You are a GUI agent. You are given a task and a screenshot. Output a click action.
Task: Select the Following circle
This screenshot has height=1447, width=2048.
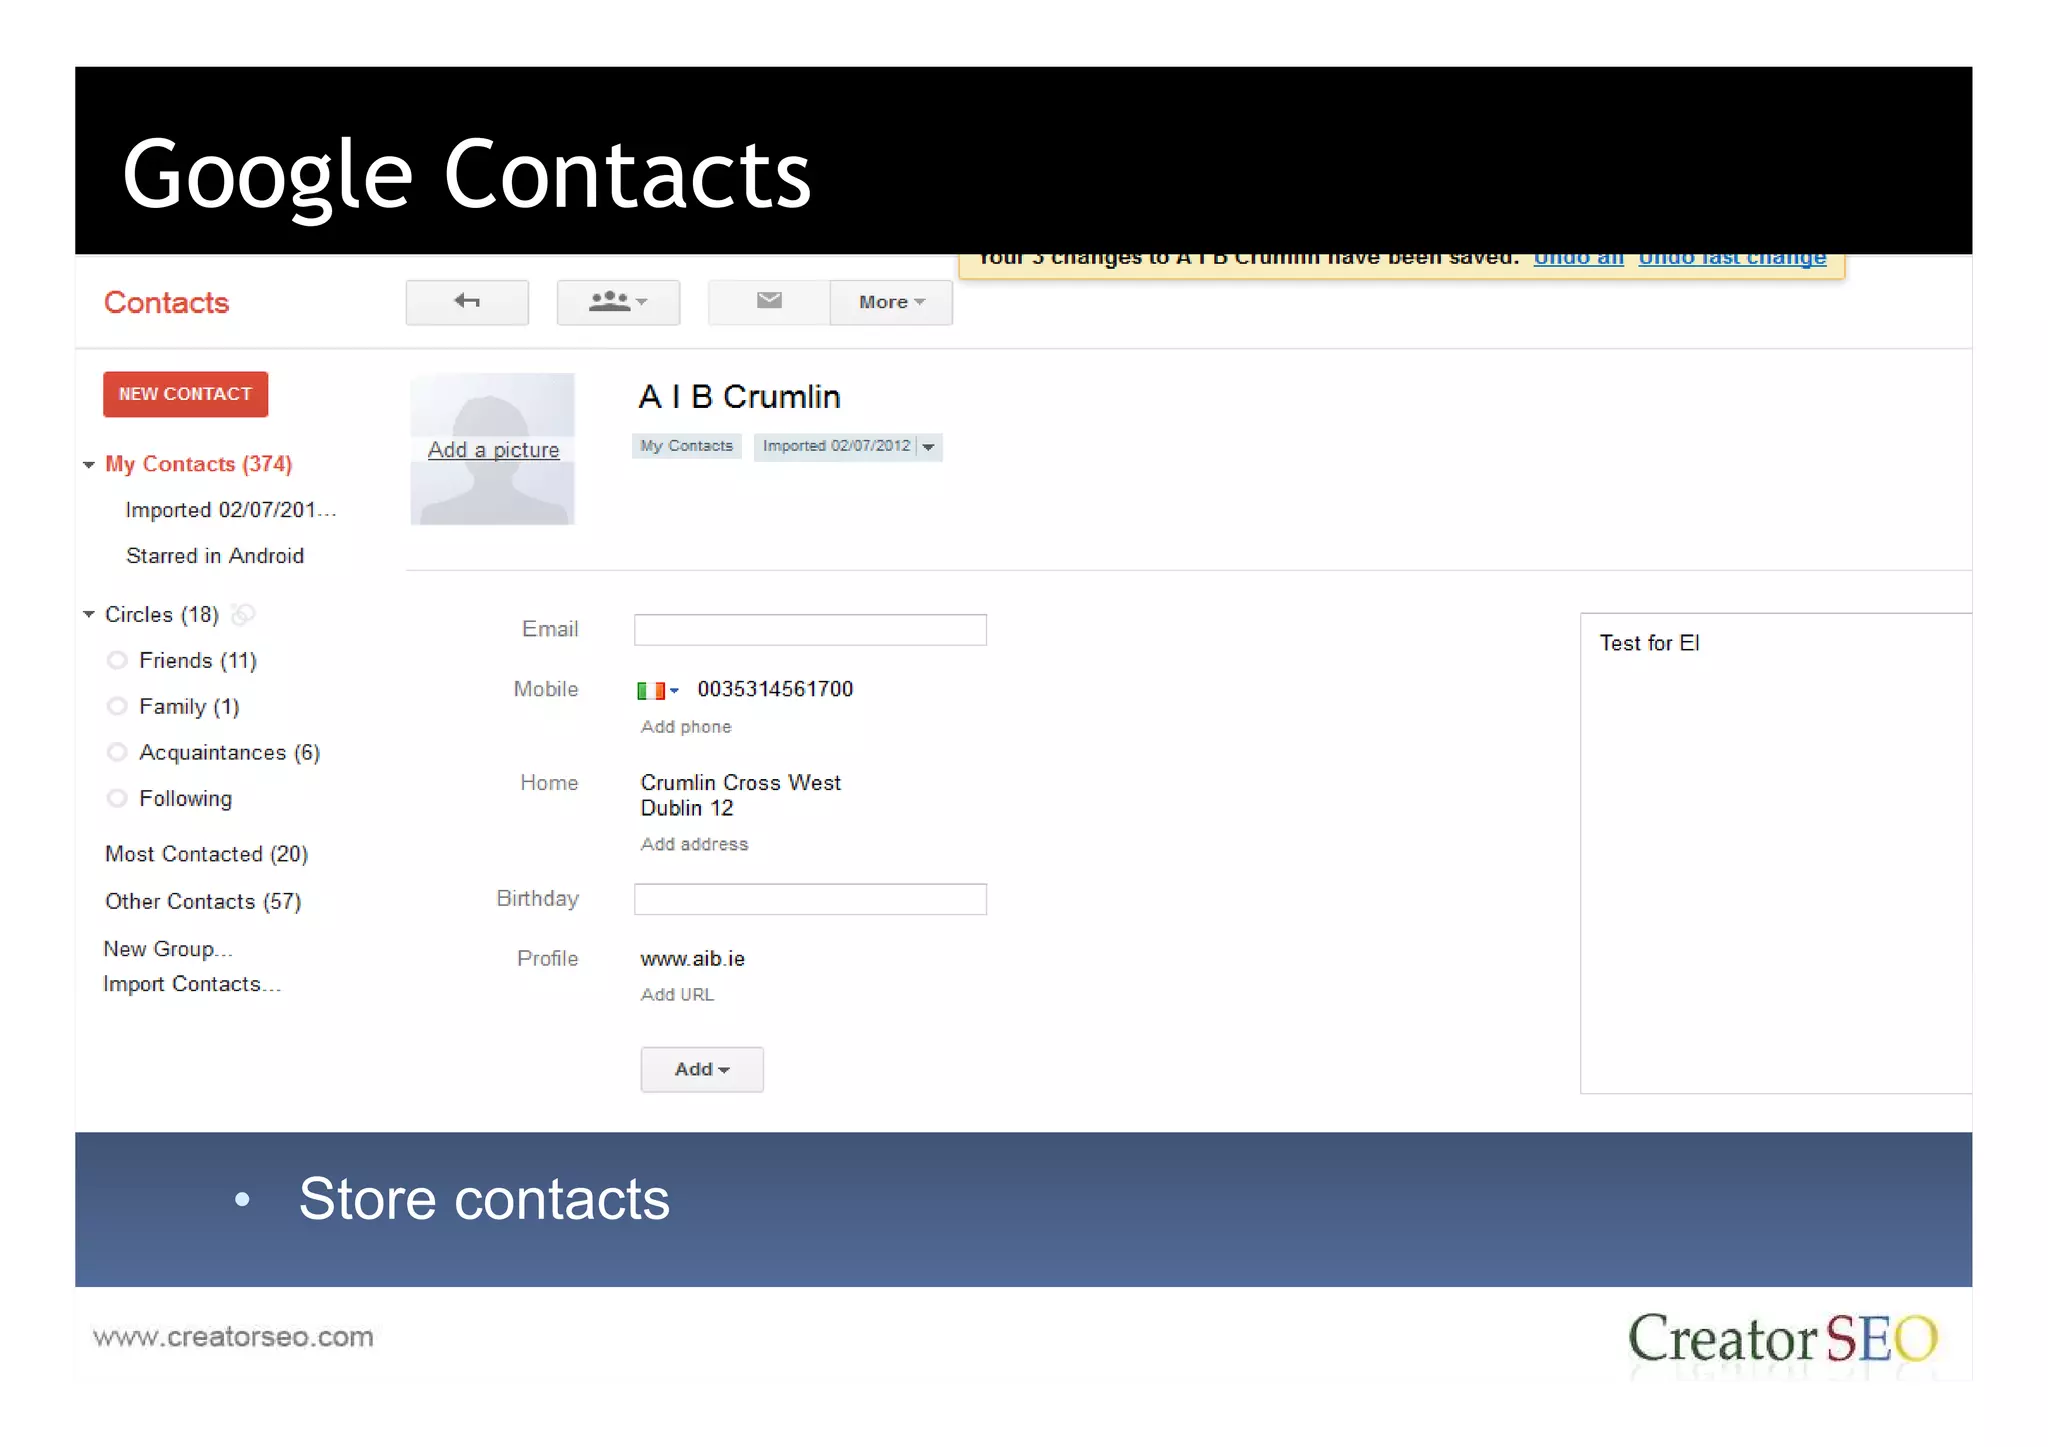click(185, 798)
